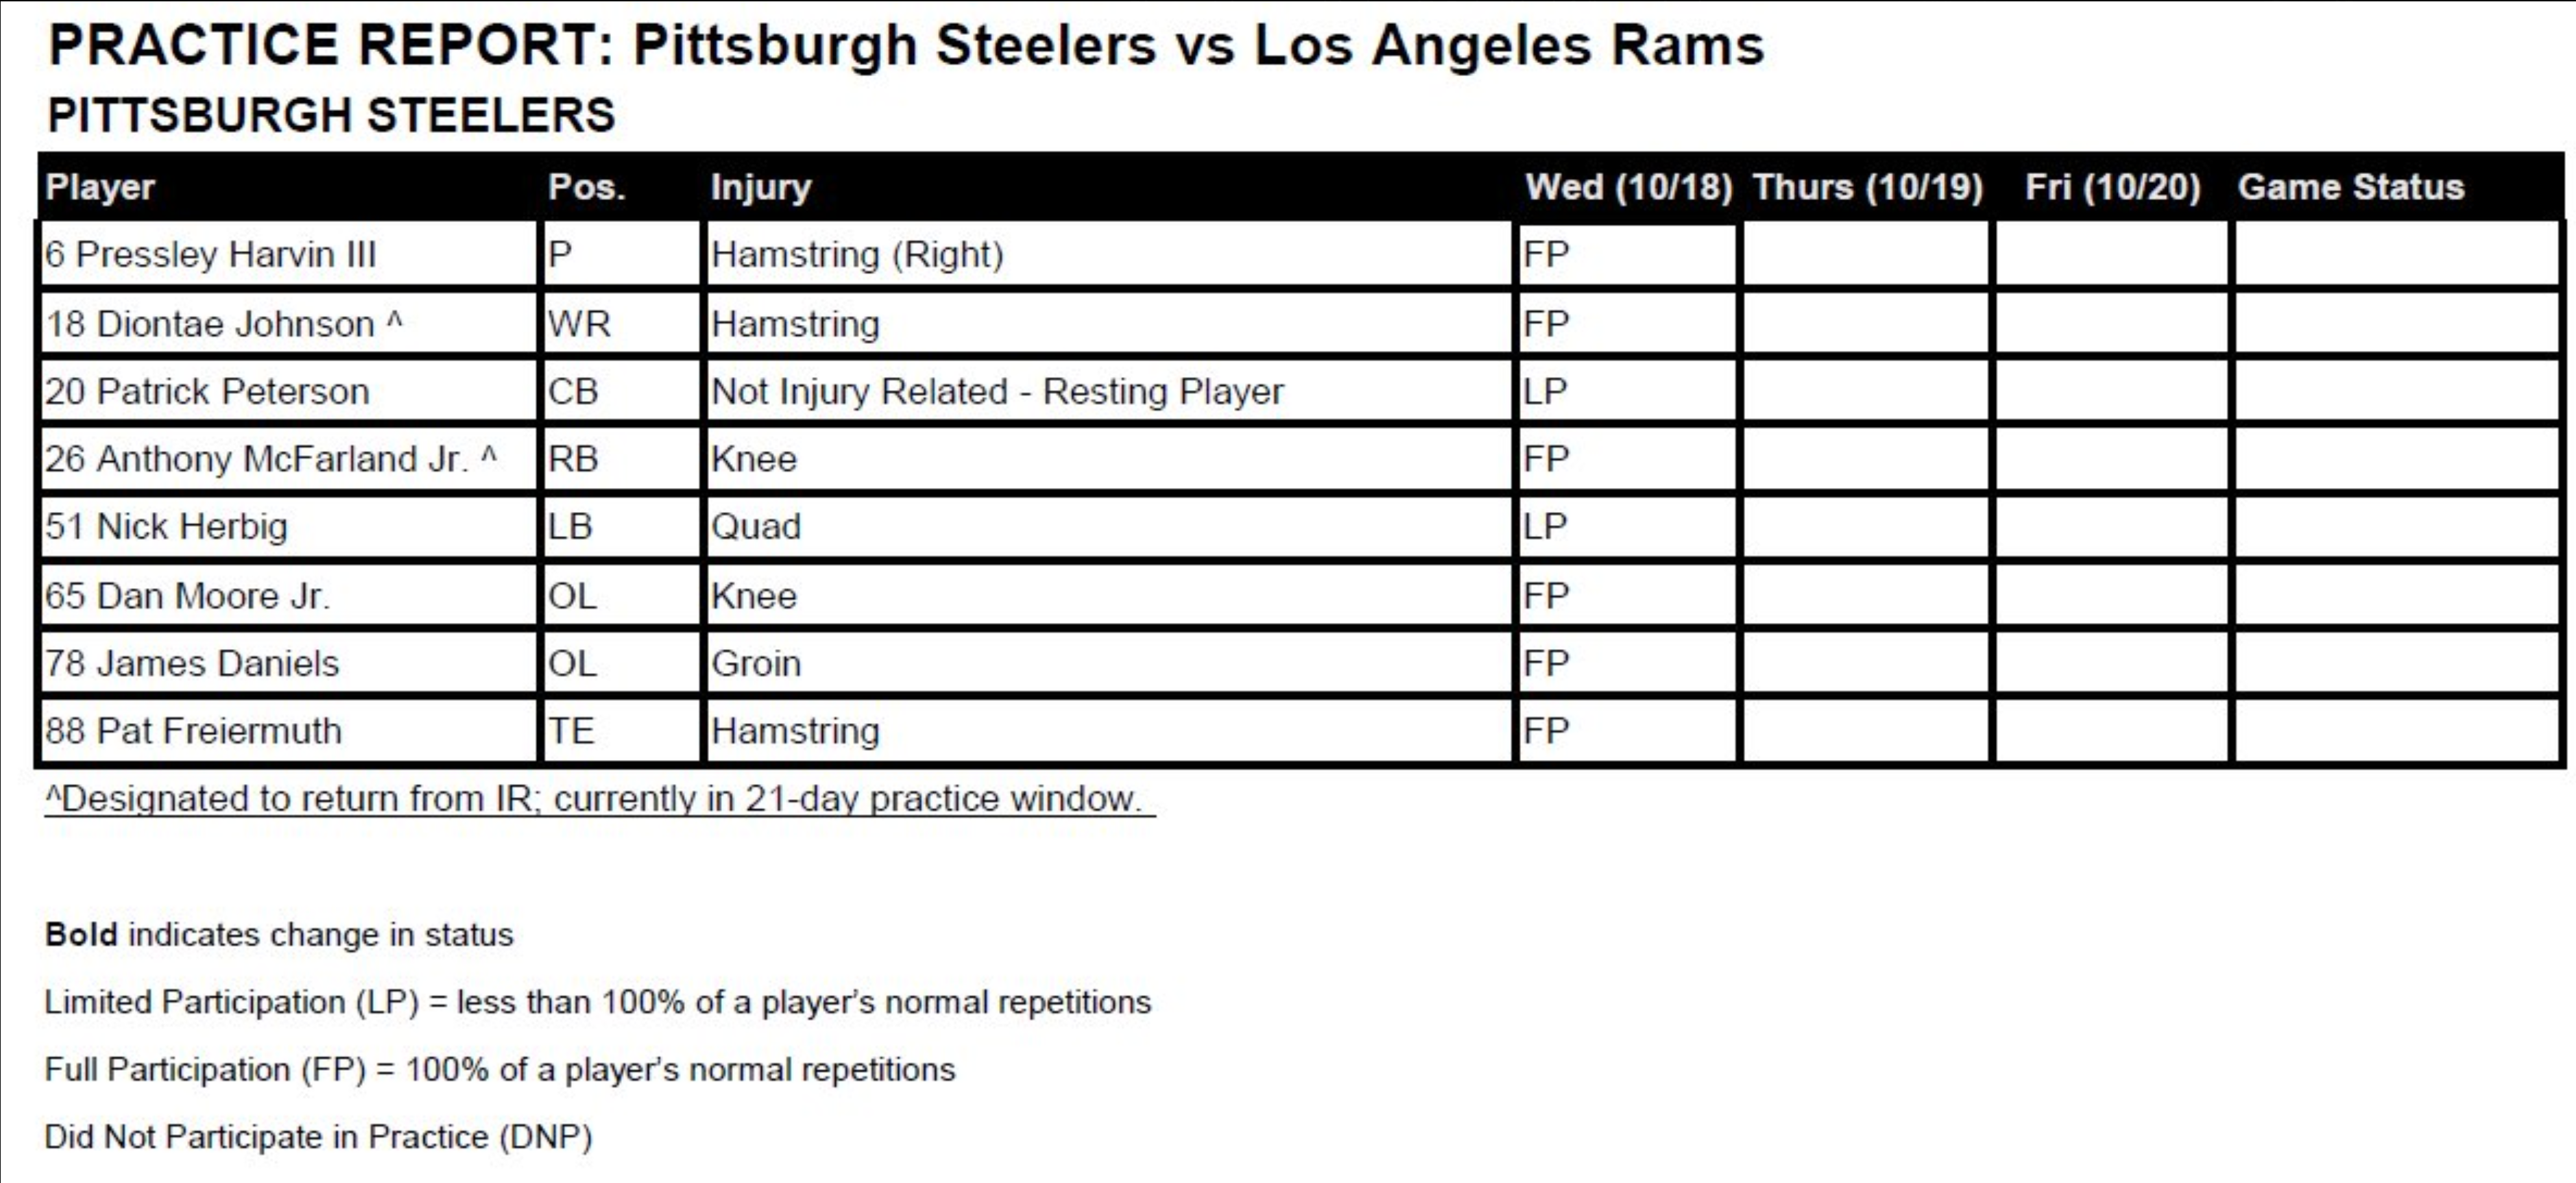Click the 78 James Daniels player cell
This screenshot has width=2576, height=1183.
point(192,663)
